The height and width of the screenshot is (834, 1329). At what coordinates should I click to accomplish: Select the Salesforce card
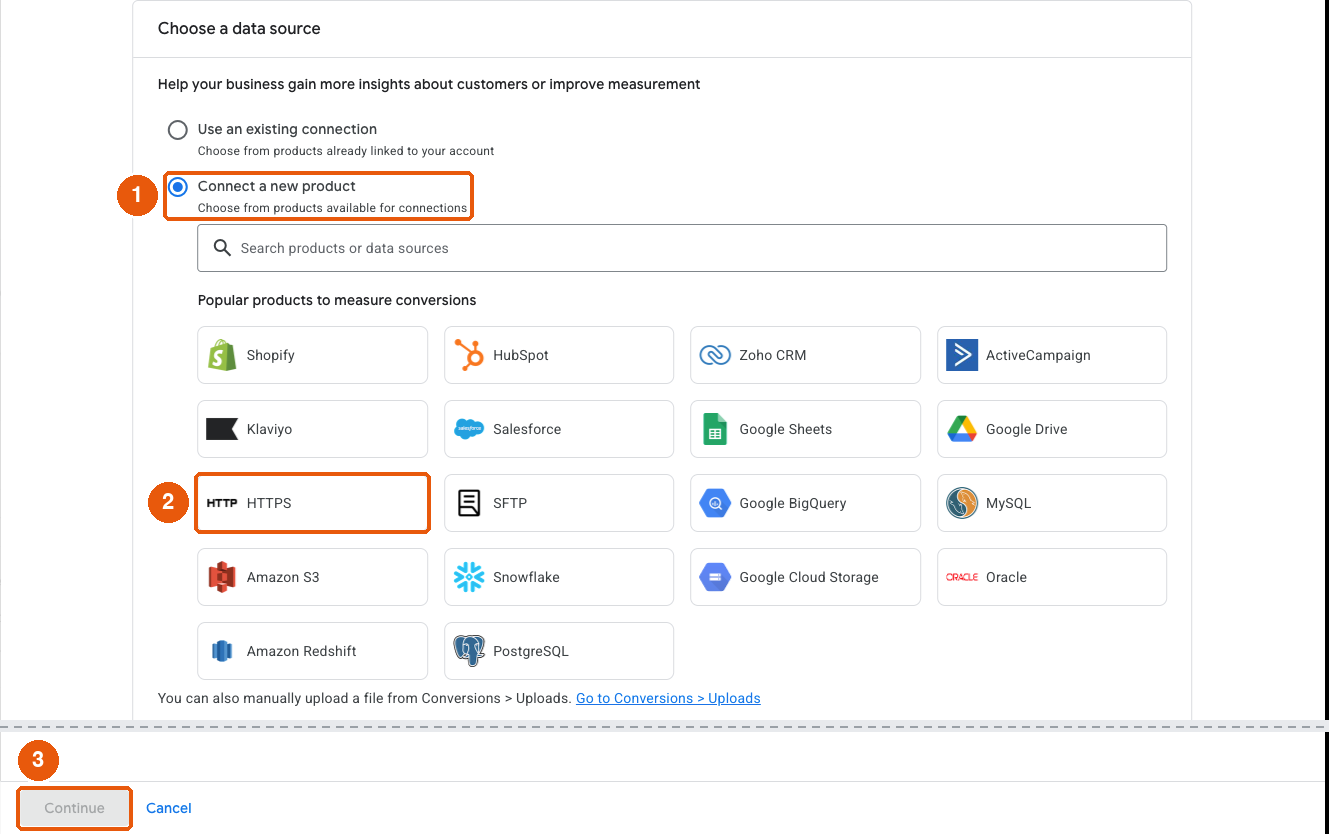tap(559, 429)
